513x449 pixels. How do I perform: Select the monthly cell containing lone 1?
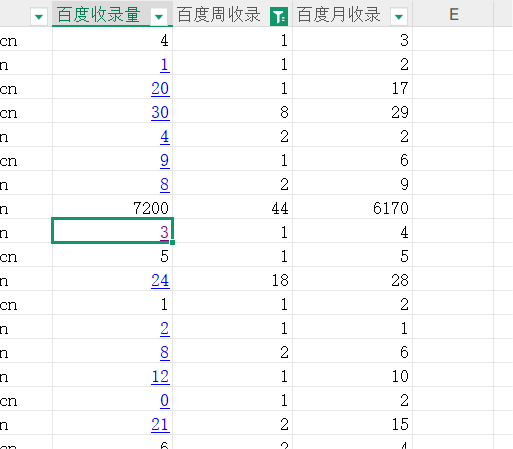353,328
